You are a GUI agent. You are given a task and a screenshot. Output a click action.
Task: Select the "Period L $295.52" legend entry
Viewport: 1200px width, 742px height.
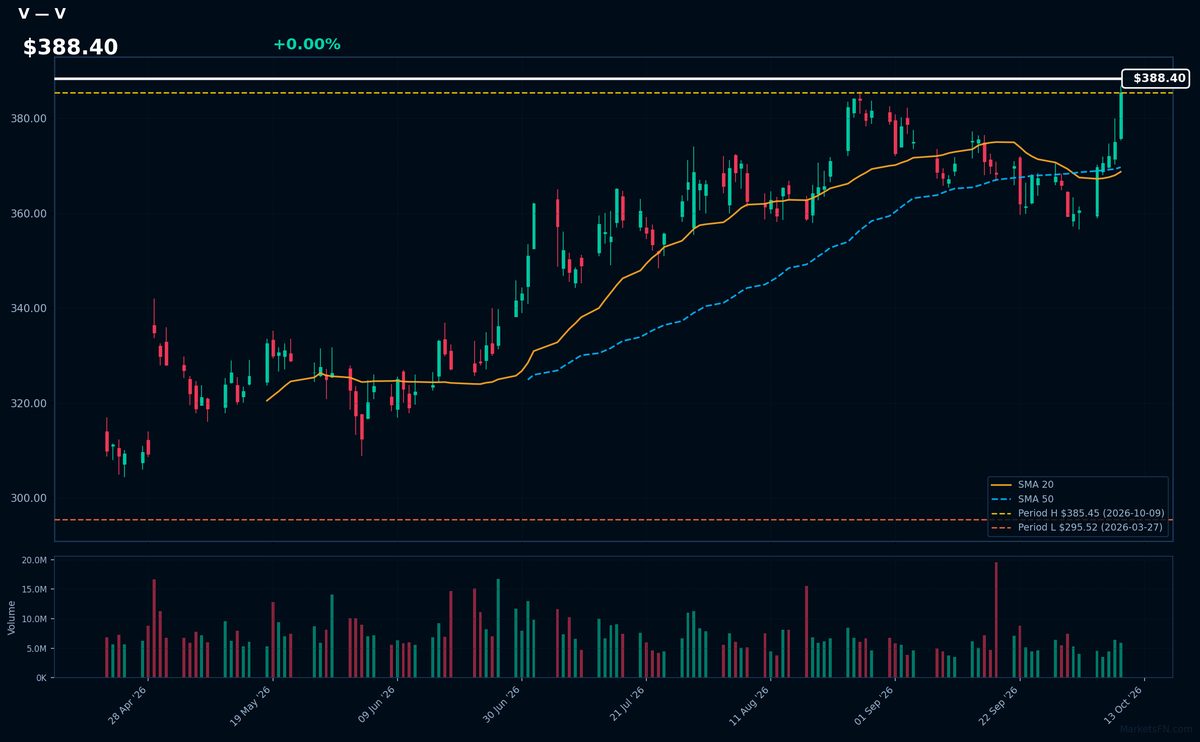coord(1078,527)
